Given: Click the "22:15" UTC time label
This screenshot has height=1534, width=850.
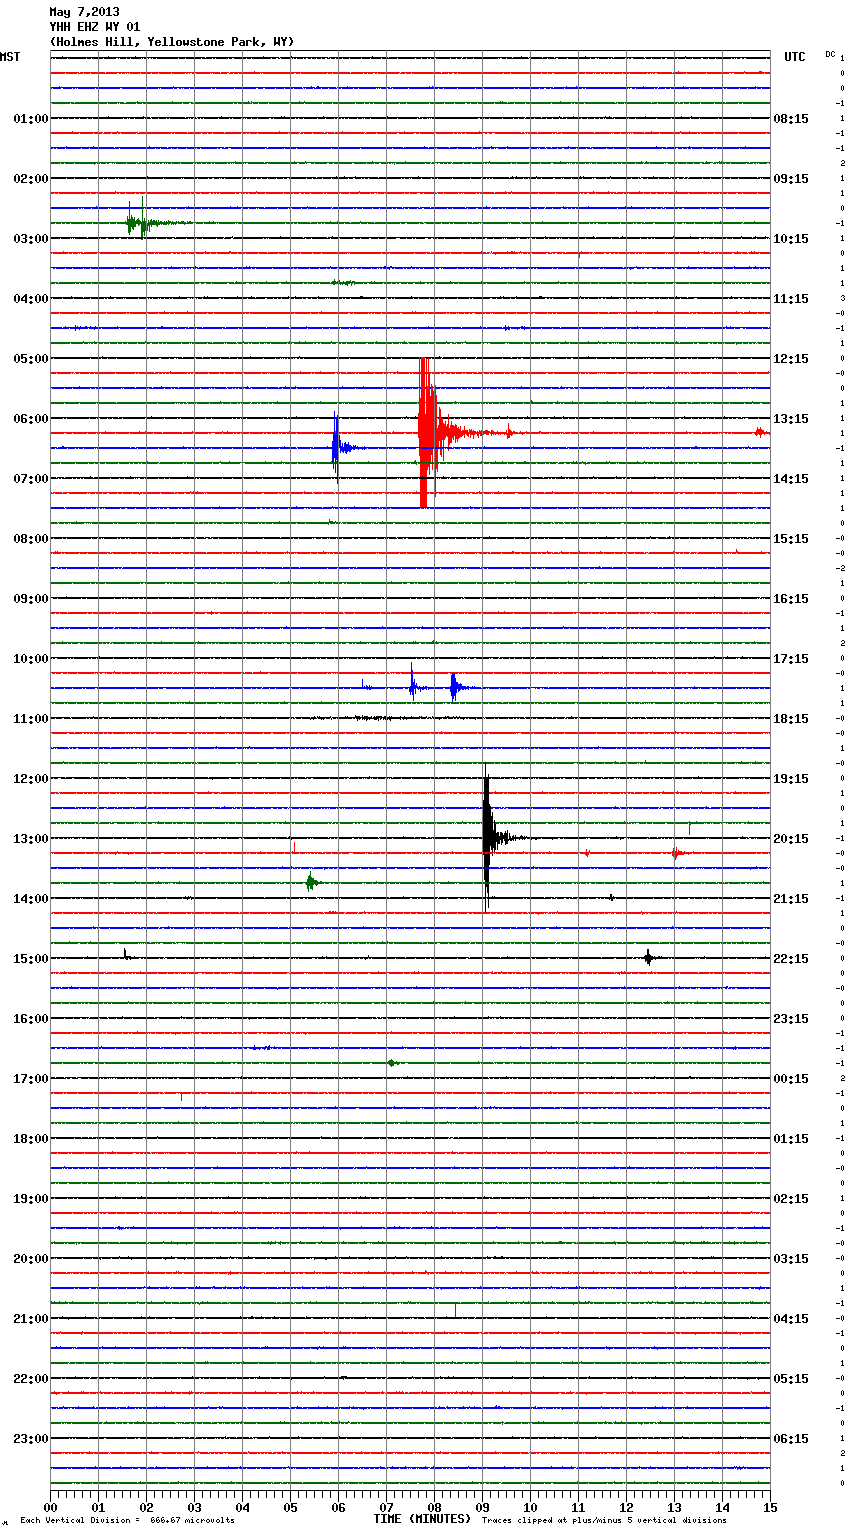Looking at the screenshot, I should coord(791,958).
